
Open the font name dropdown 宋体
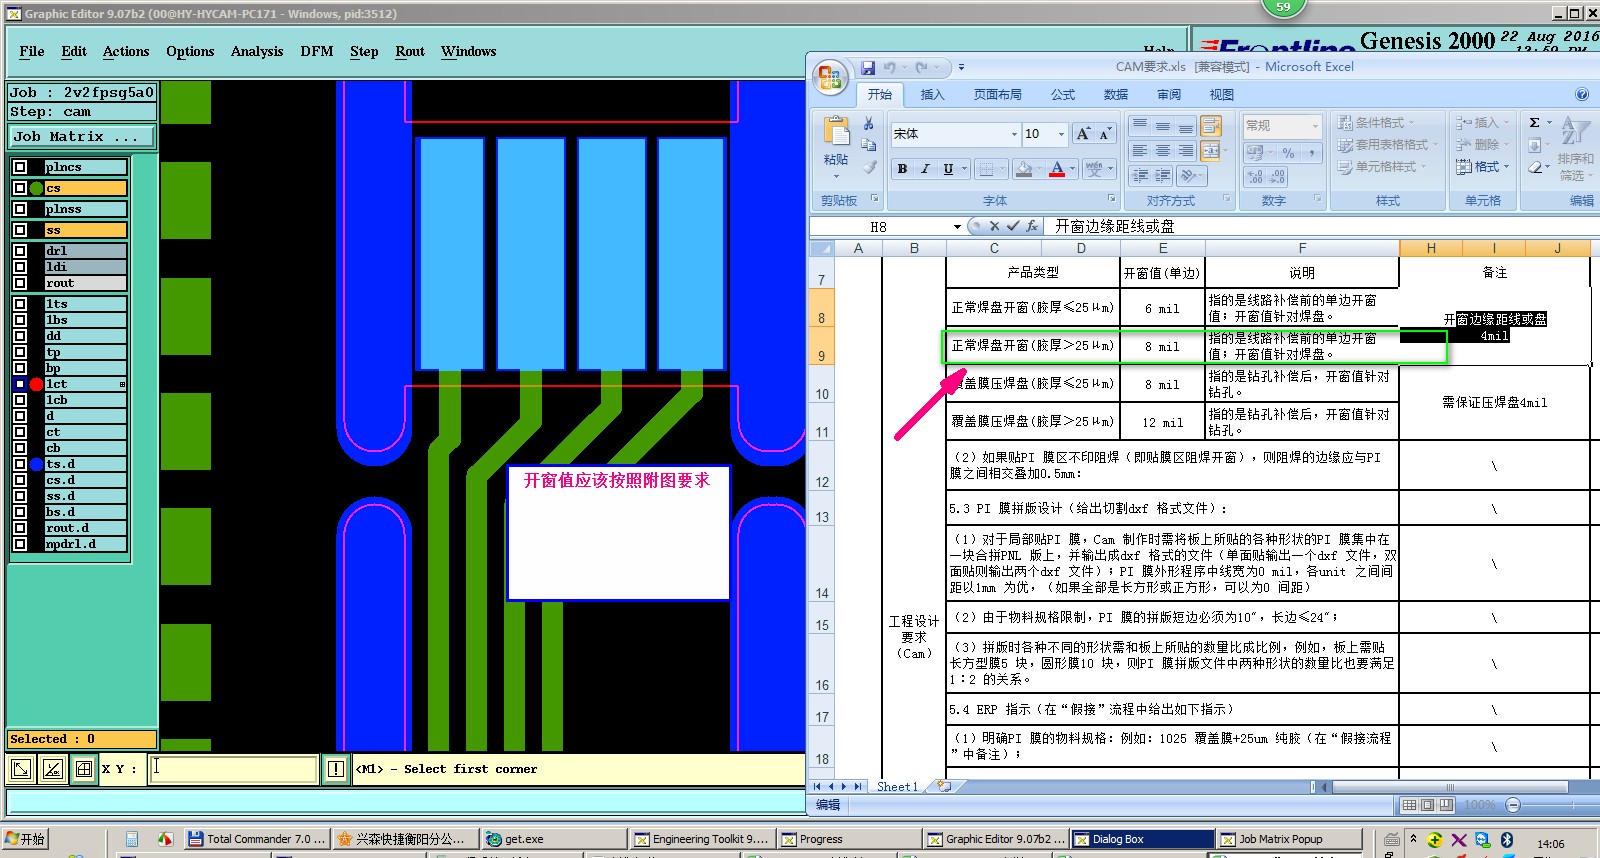(x=1013, y=134)
